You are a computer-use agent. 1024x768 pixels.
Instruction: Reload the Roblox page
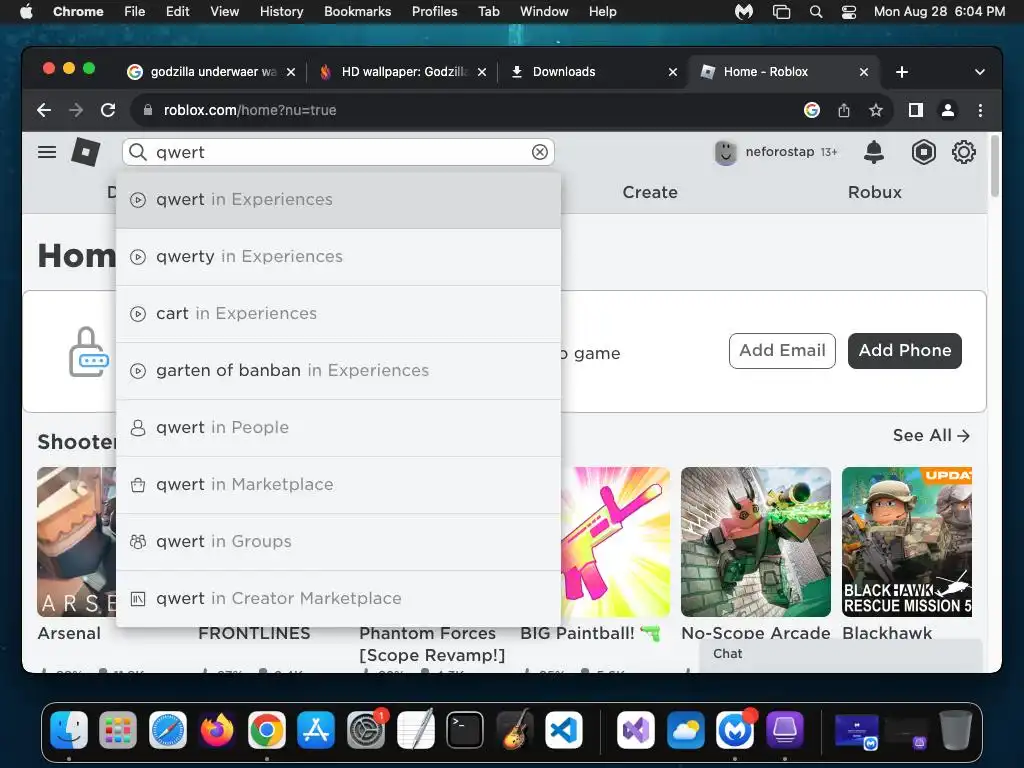pos(108,110)
